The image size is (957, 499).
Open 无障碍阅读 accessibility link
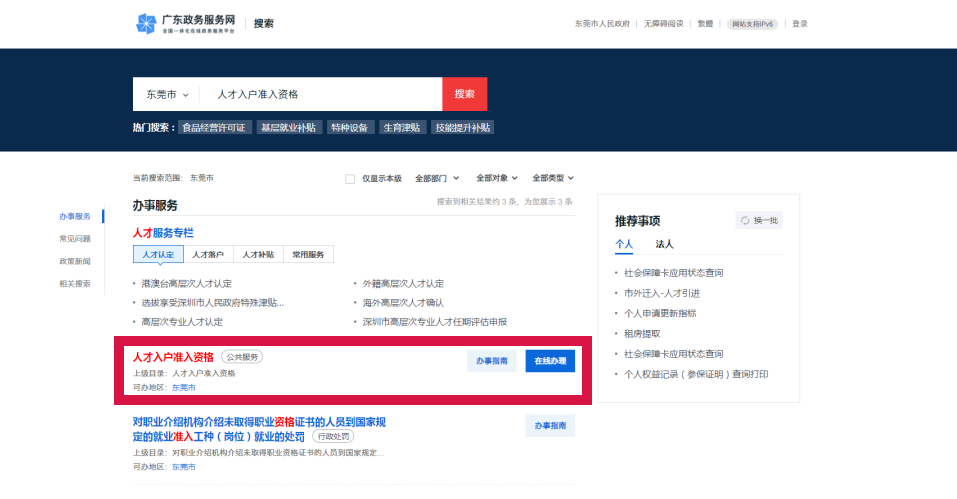point(664,24)
